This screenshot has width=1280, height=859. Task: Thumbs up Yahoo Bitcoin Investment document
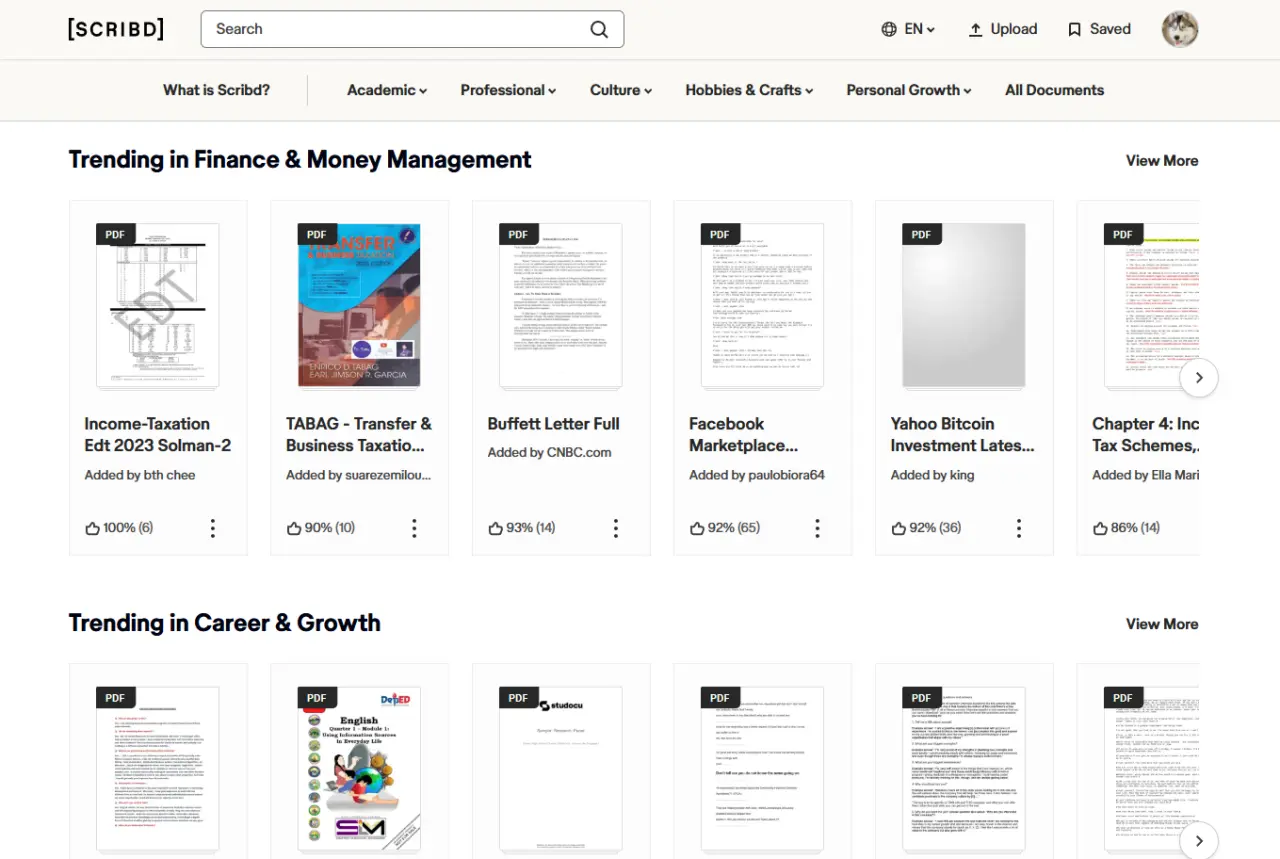pos(899,528)
